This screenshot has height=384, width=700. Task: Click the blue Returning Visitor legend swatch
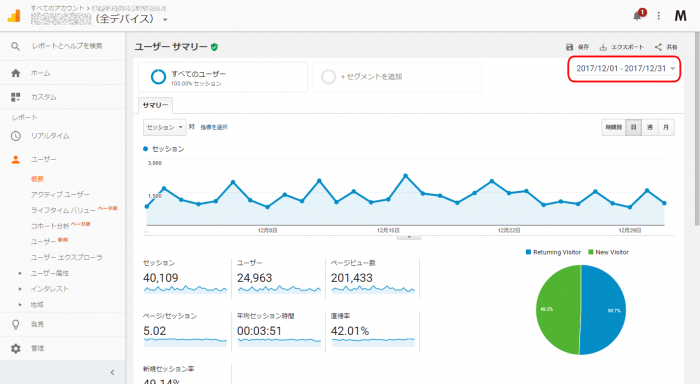click(x=529, y=252)
